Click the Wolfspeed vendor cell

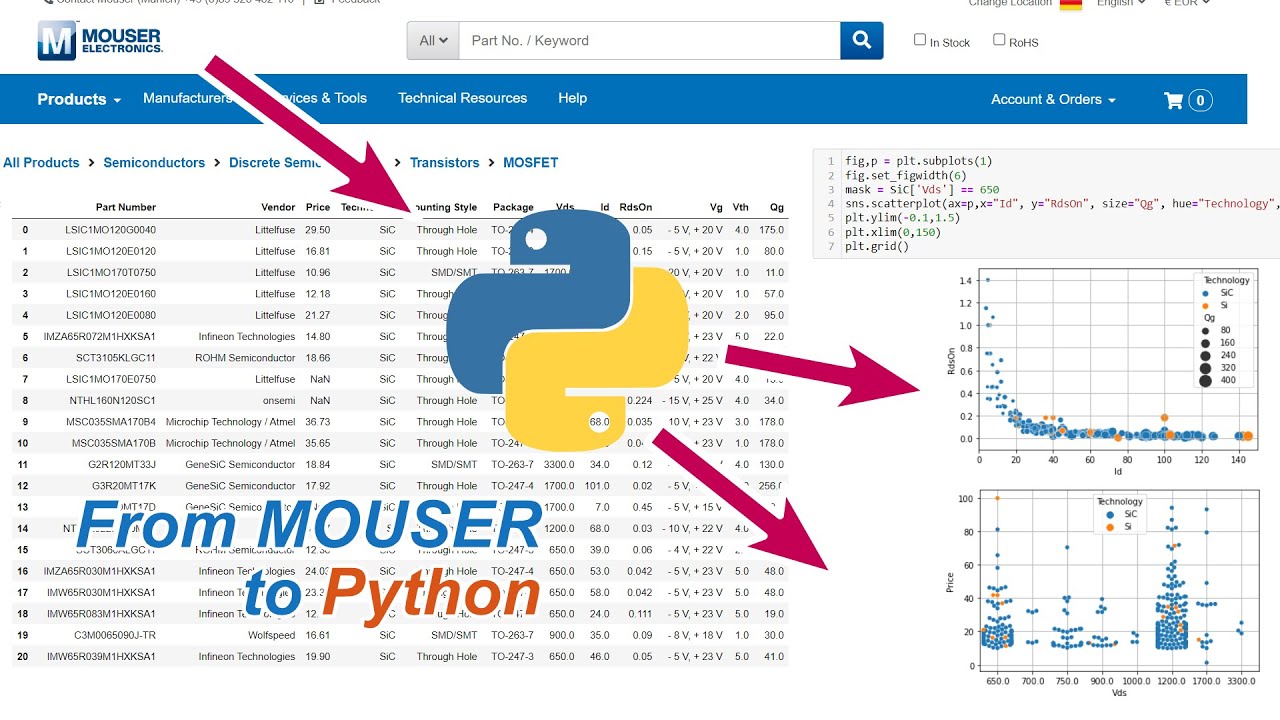272,635
